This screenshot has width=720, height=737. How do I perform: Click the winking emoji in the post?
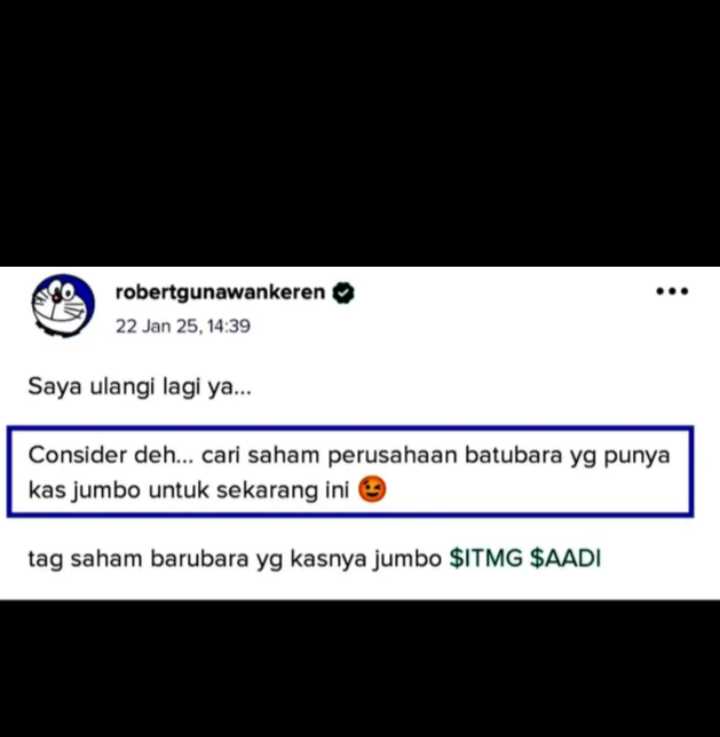[372, 489]
